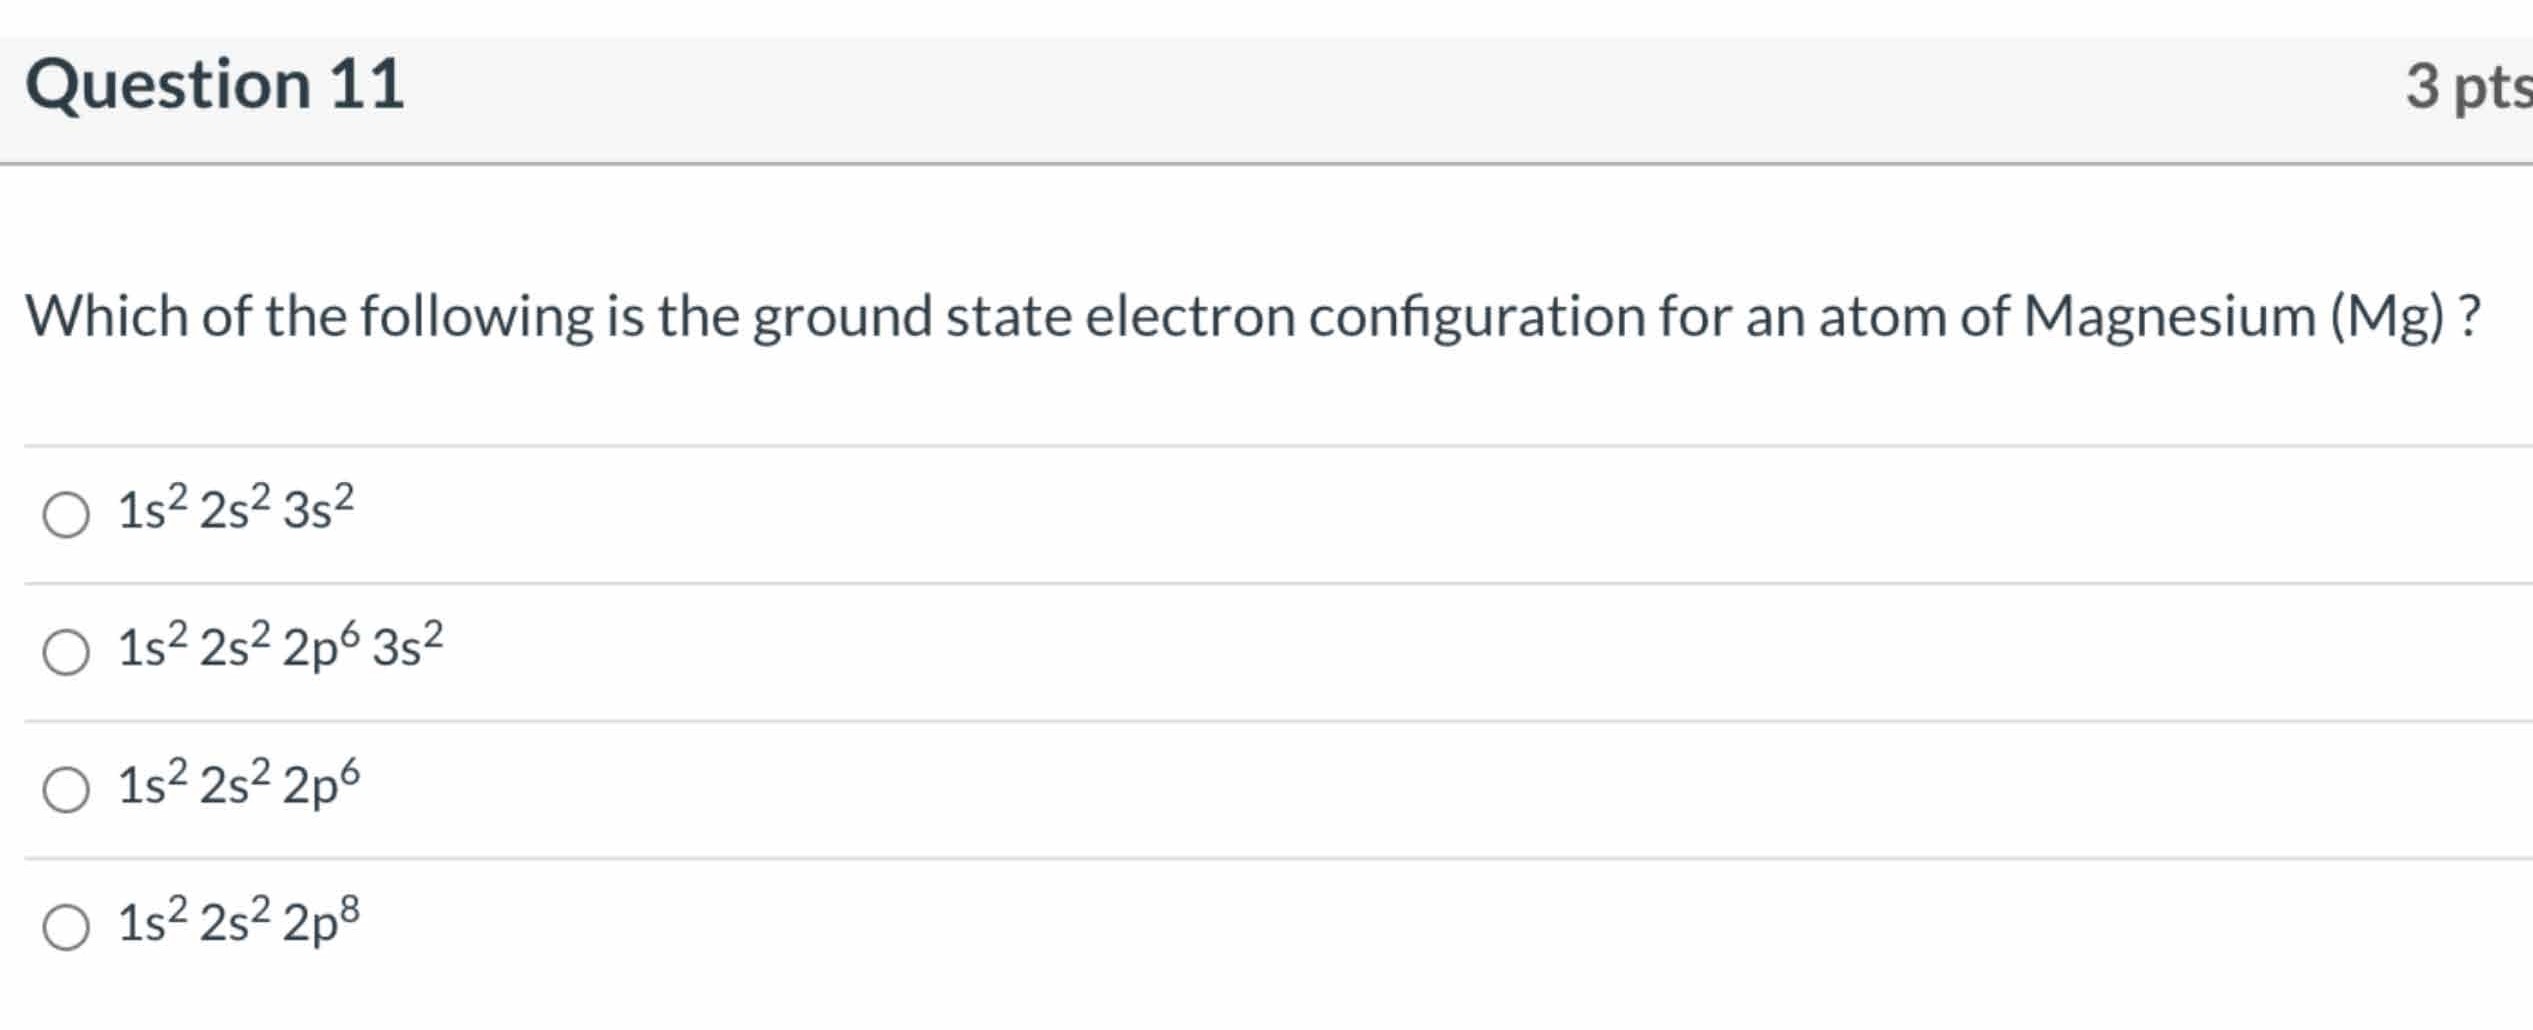
Task: Choose the radio button for 1s² 2s² 2p⁶ 3s²
Action: 66,652
